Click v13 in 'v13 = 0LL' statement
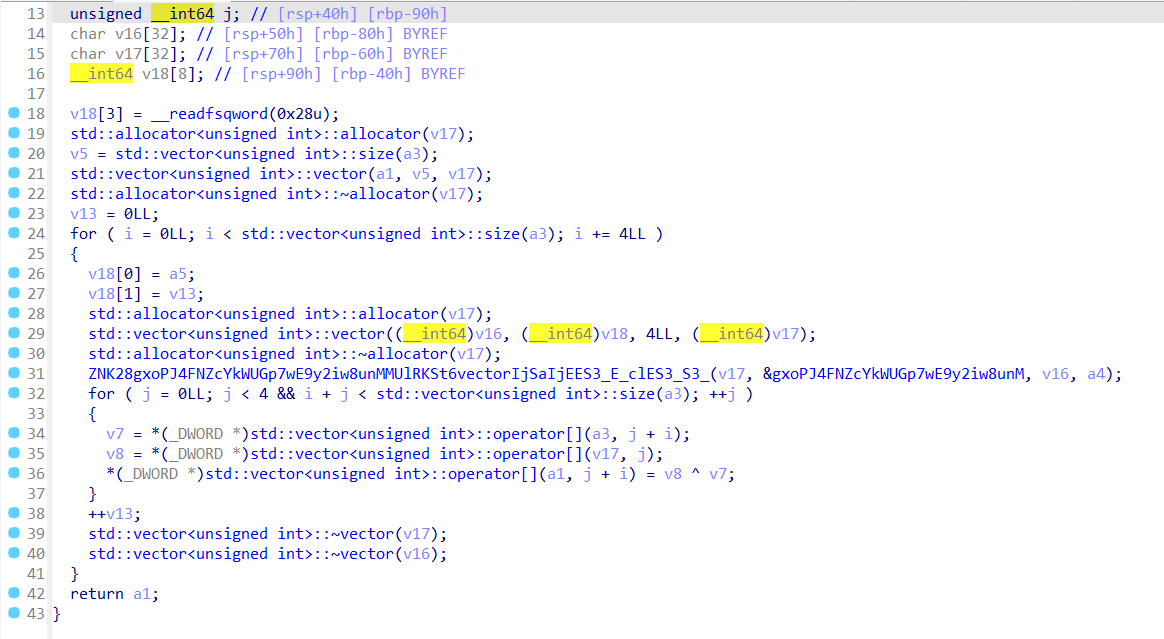This screenshot has width=1164, height=639. [84, 214]
